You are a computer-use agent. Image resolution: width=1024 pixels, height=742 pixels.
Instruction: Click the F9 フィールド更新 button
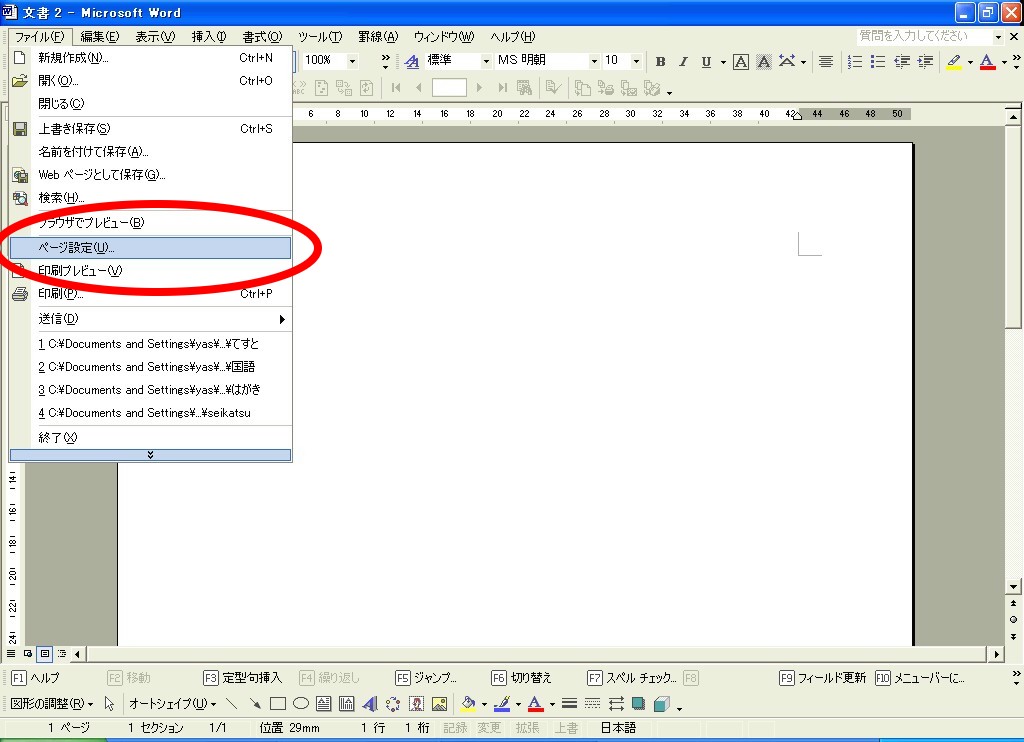[x=822, y=678]
